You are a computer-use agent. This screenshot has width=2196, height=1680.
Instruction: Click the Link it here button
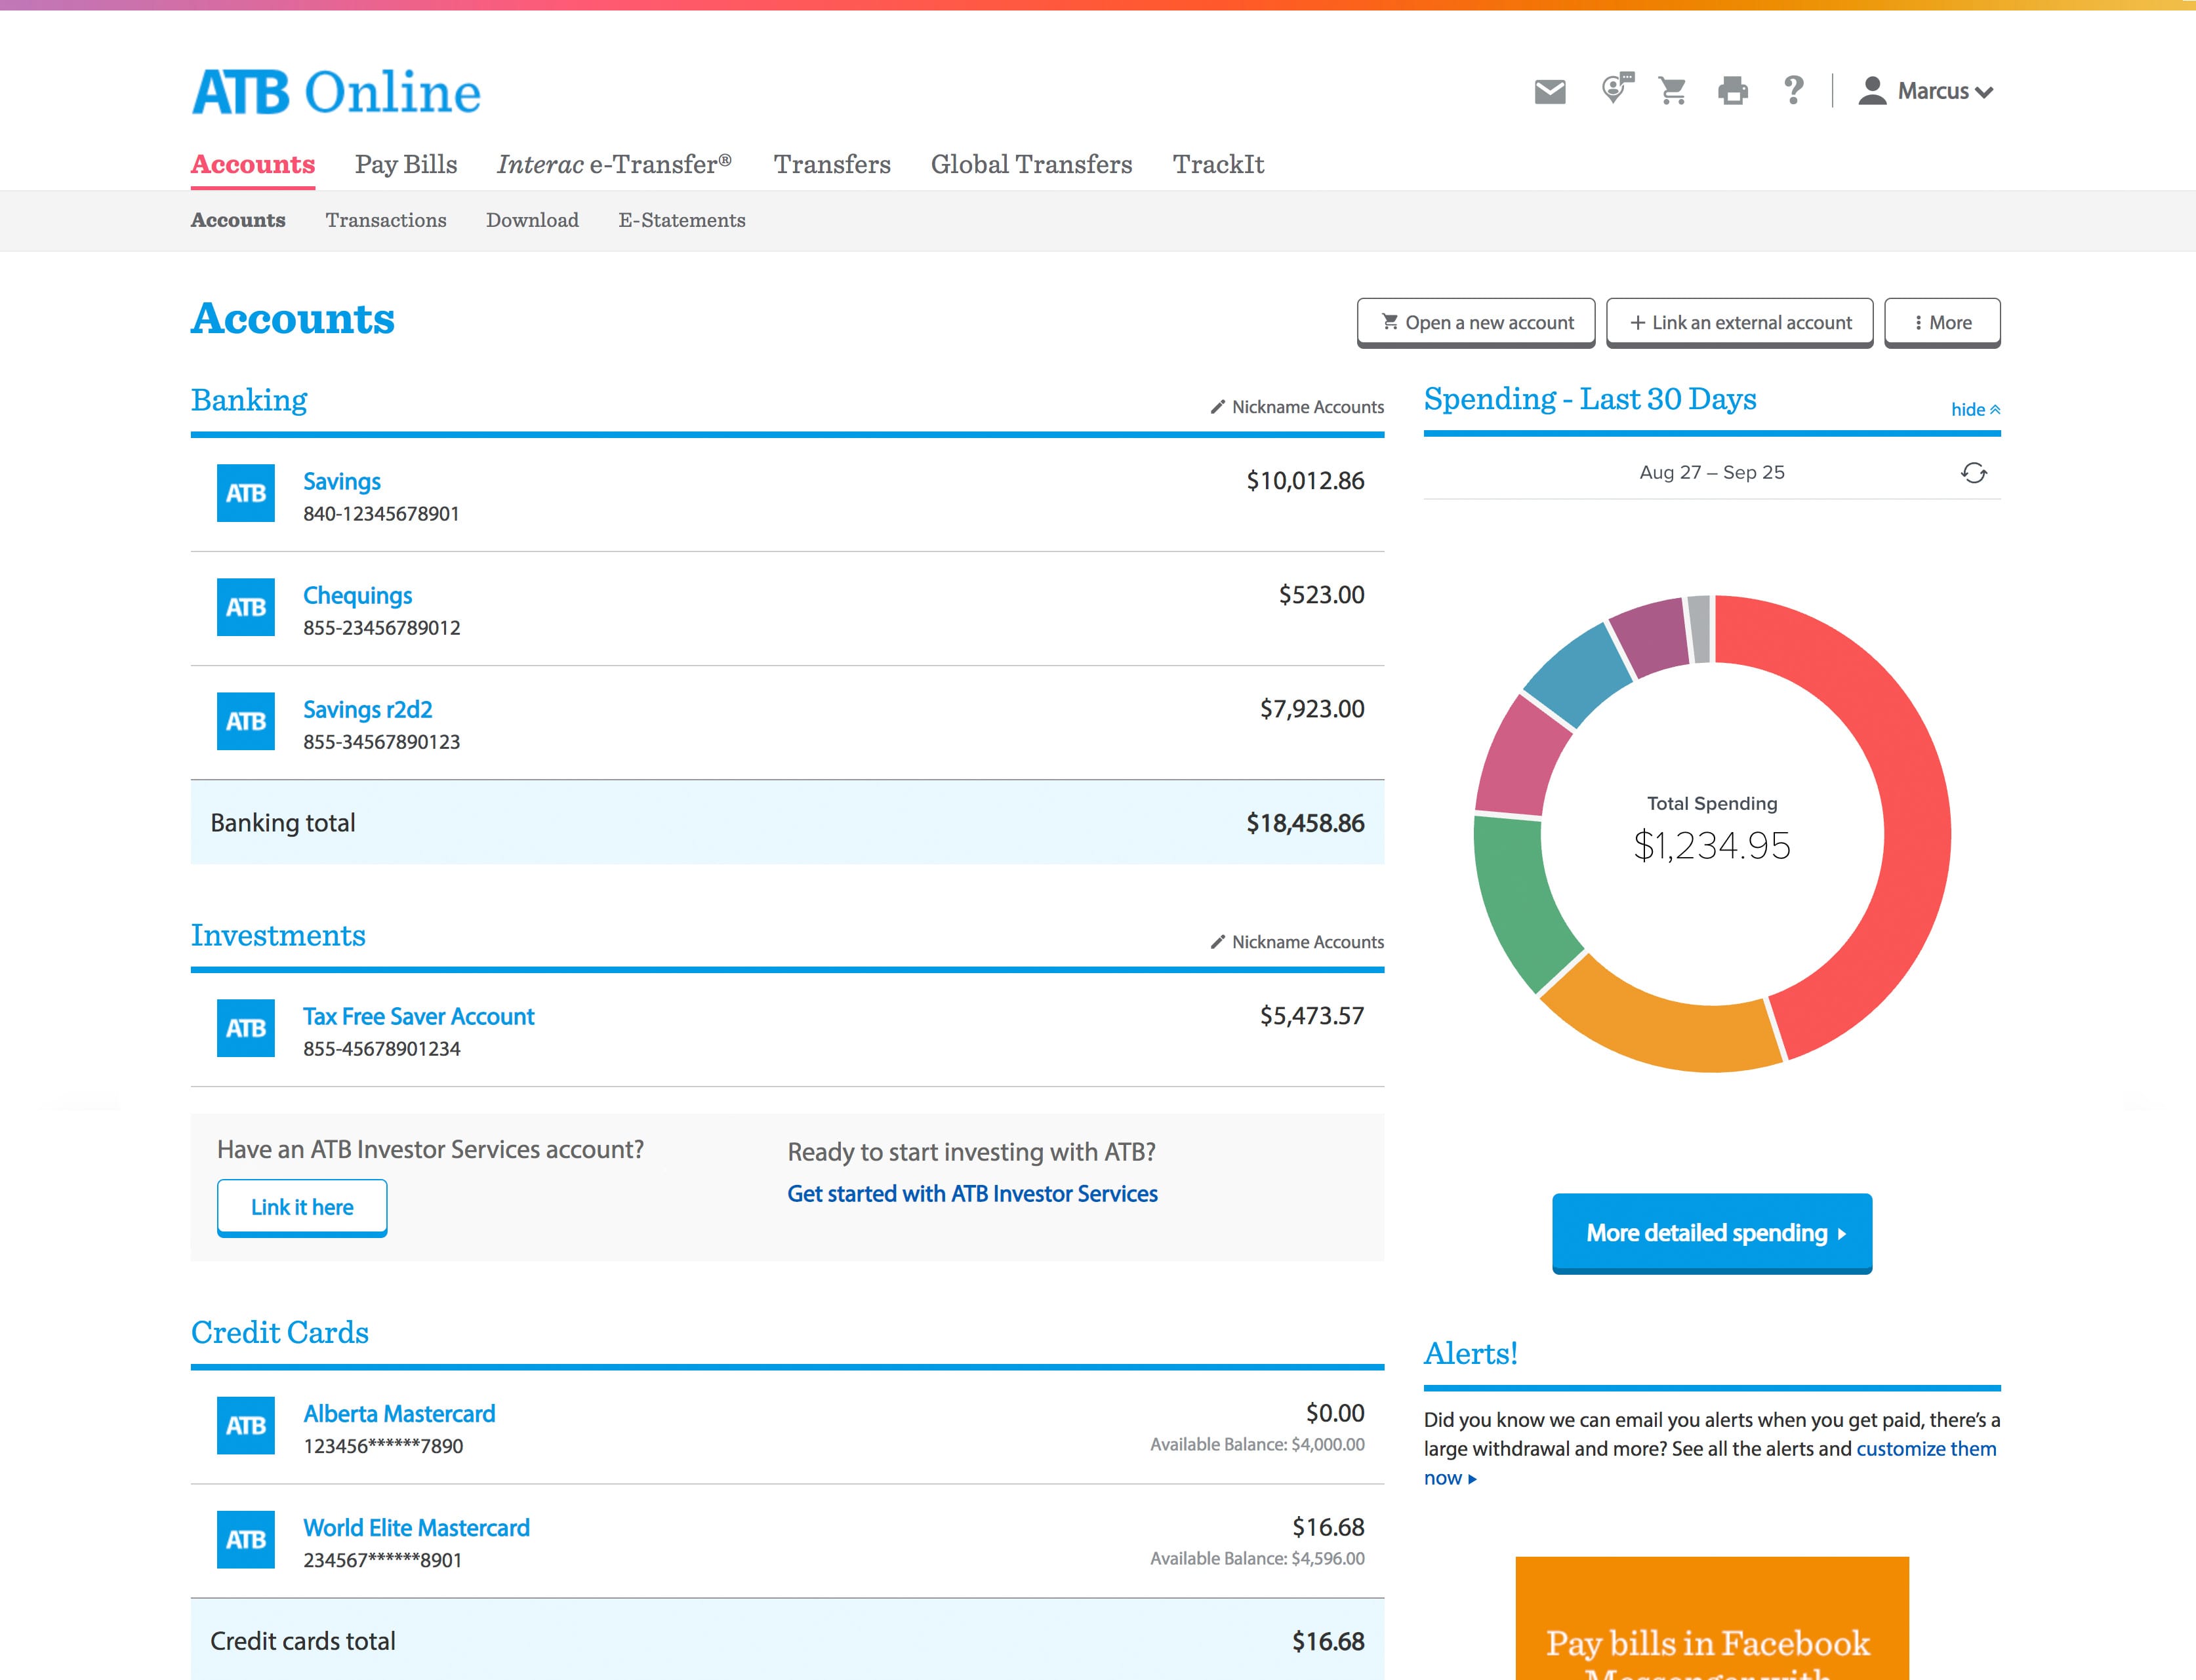tap(302, 1207)
